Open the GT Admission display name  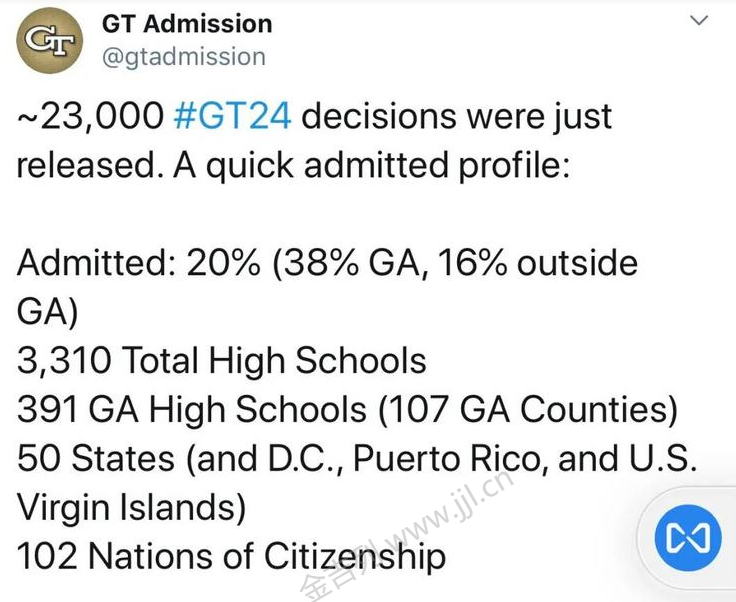187,24
